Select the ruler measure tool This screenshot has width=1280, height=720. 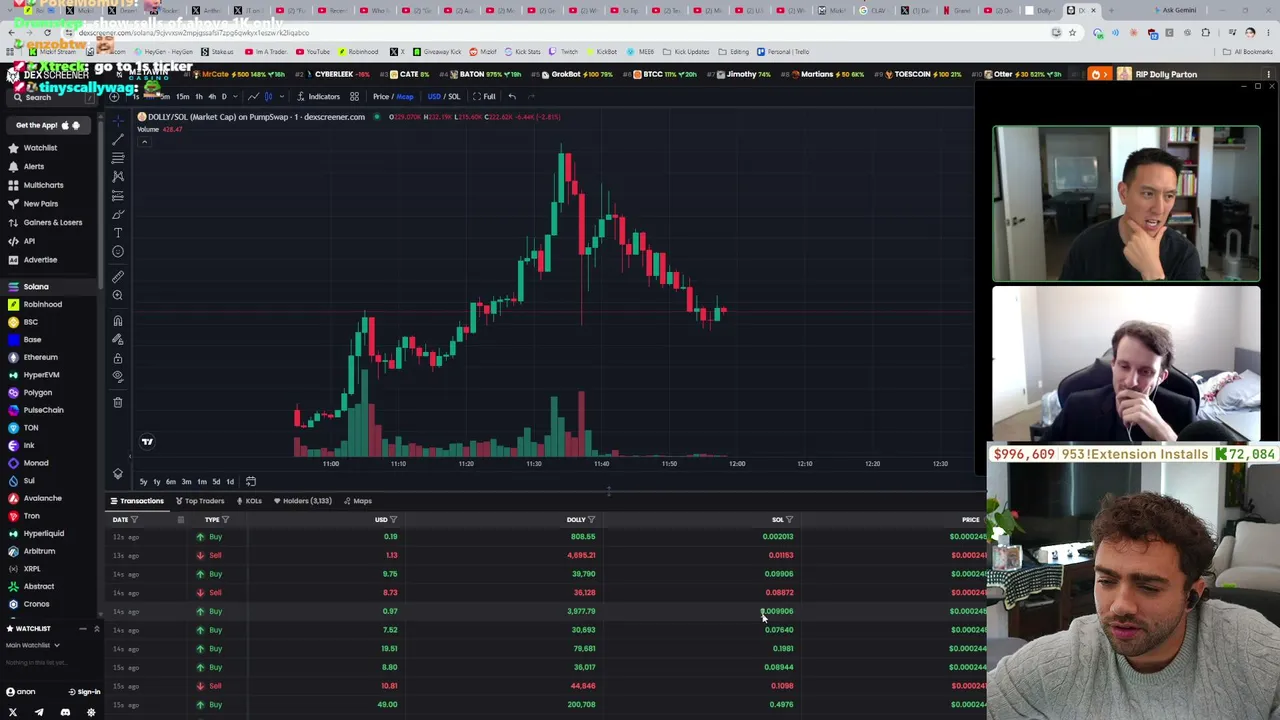[x=118, y=277]
